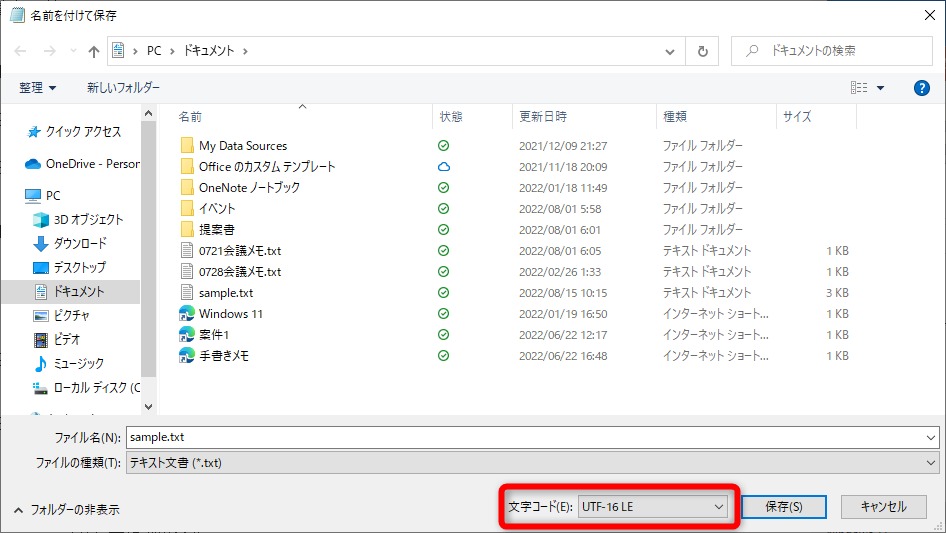Select Office のカスタム テンプレート folder icon

click(187, 167)
